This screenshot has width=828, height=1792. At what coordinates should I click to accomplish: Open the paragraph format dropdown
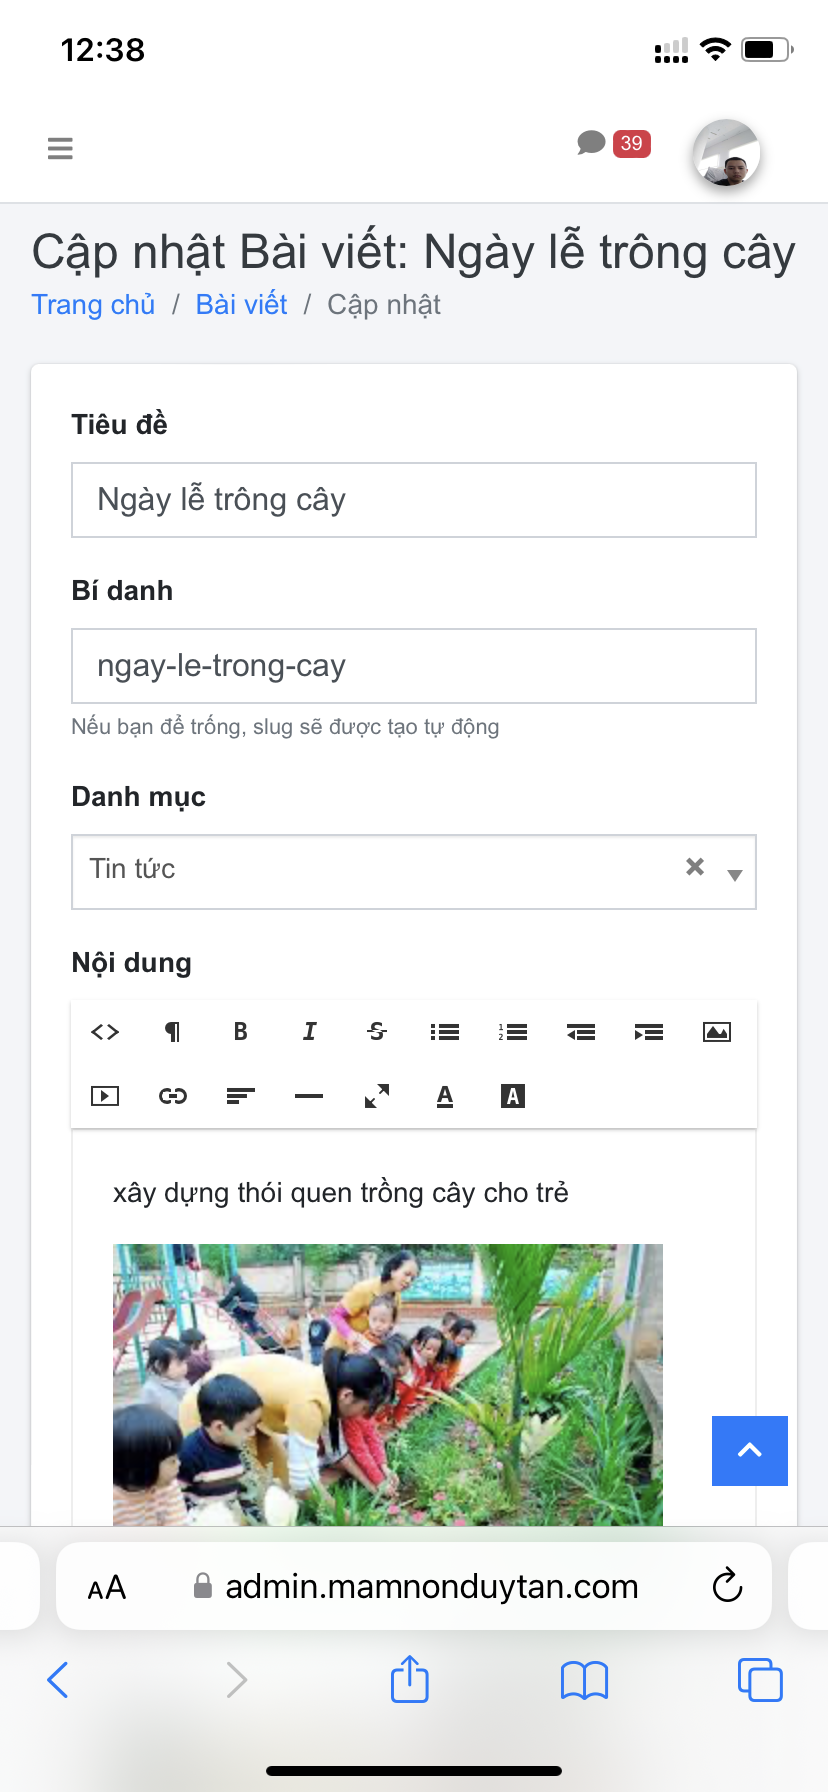click(173, 1032)
